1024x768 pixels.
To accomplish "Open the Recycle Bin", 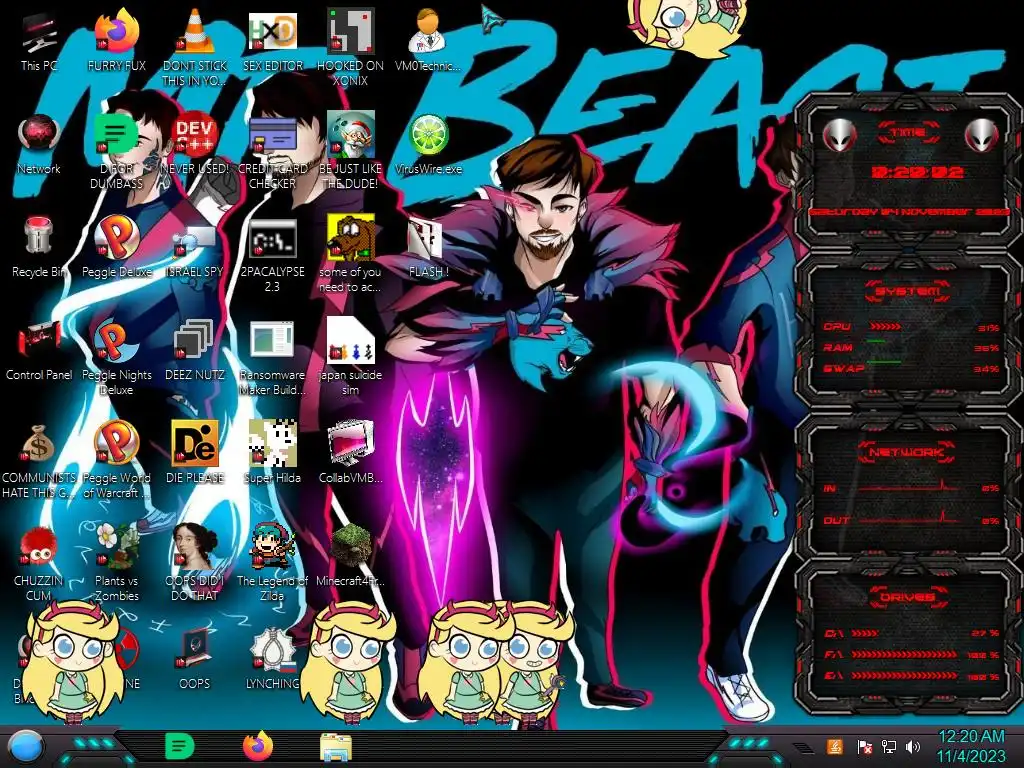I will pos(39,247).
